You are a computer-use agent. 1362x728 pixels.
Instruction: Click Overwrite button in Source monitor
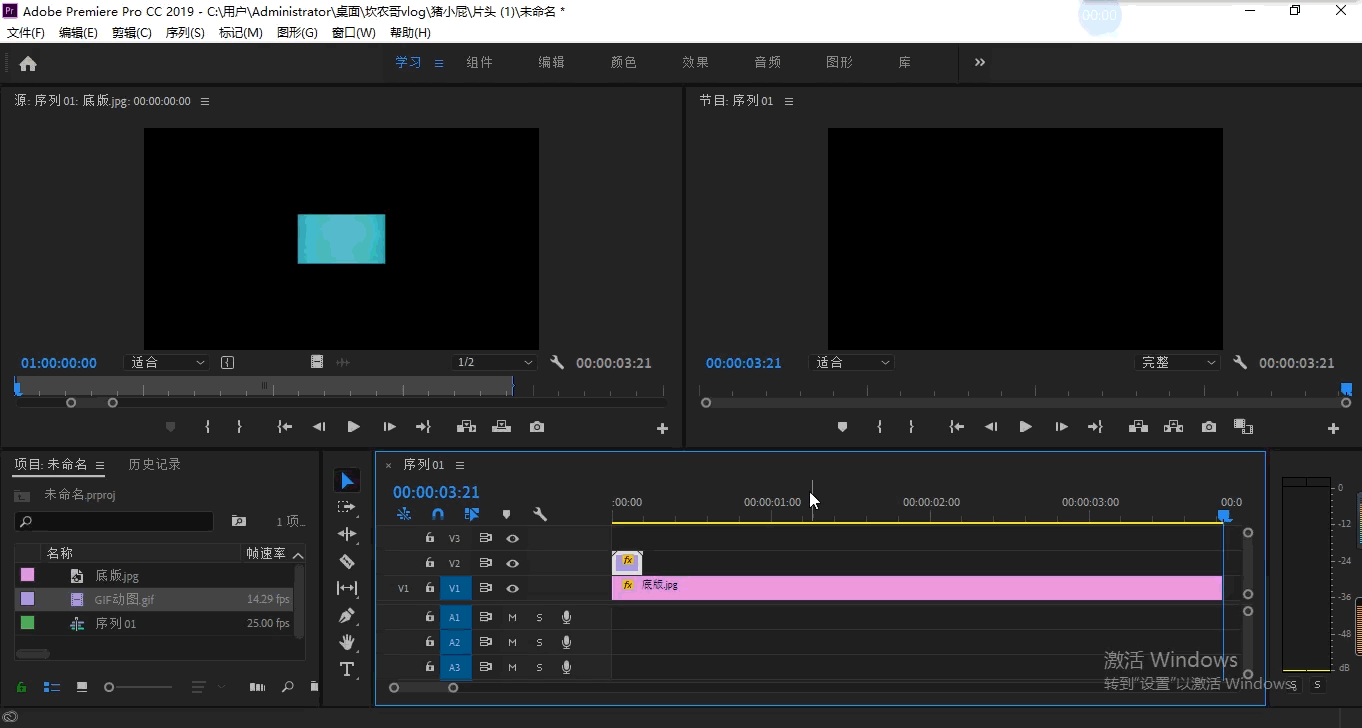pos(501,427)
